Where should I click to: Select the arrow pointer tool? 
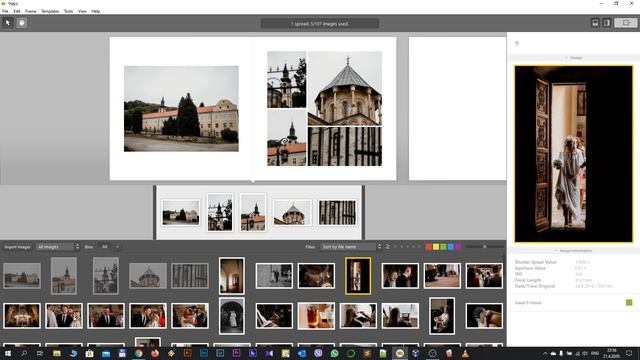pos(7,23)
